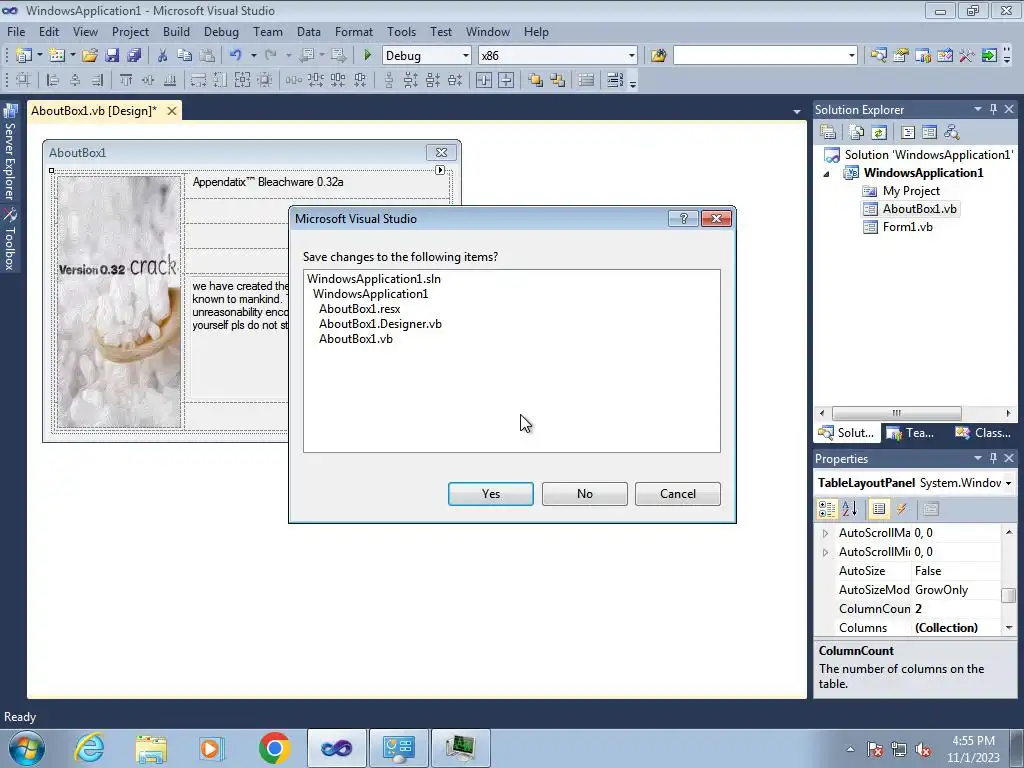Switch to the AboutBox1.vb [Design] tab
This screenshot has height=768, width=1024.
[94, 110]
